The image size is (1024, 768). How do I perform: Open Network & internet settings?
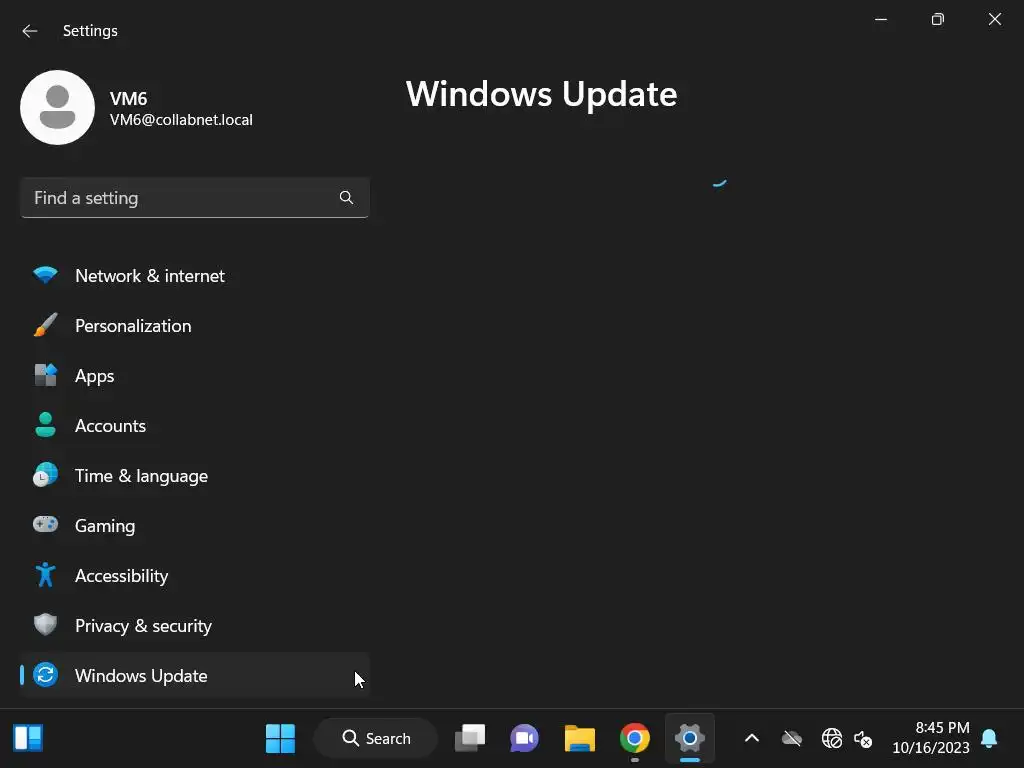[195, 276]
